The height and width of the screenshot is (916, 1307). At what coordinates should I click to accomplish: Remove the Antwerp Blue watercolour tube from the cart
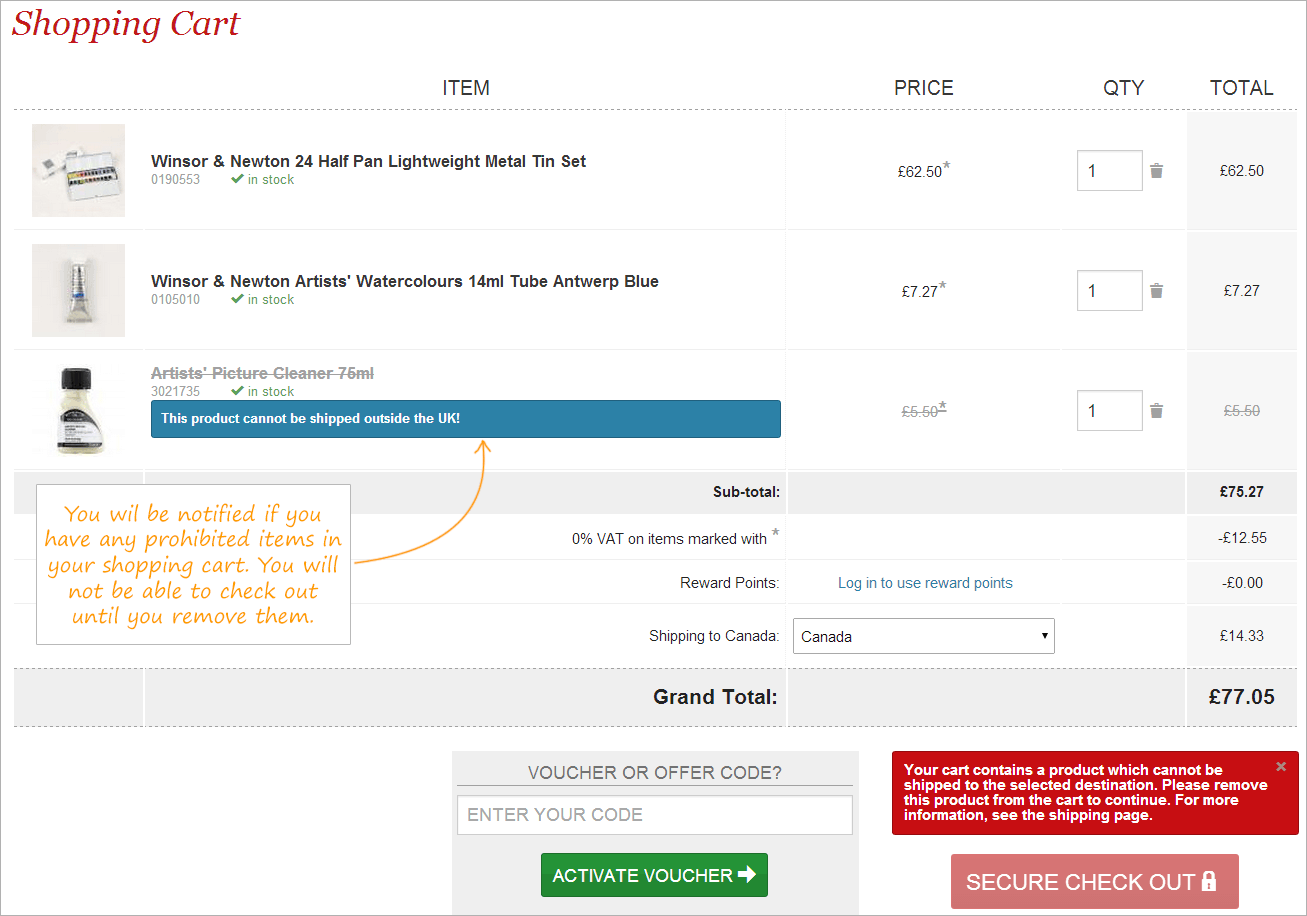pyautogui.click(x=1156, y=291)
